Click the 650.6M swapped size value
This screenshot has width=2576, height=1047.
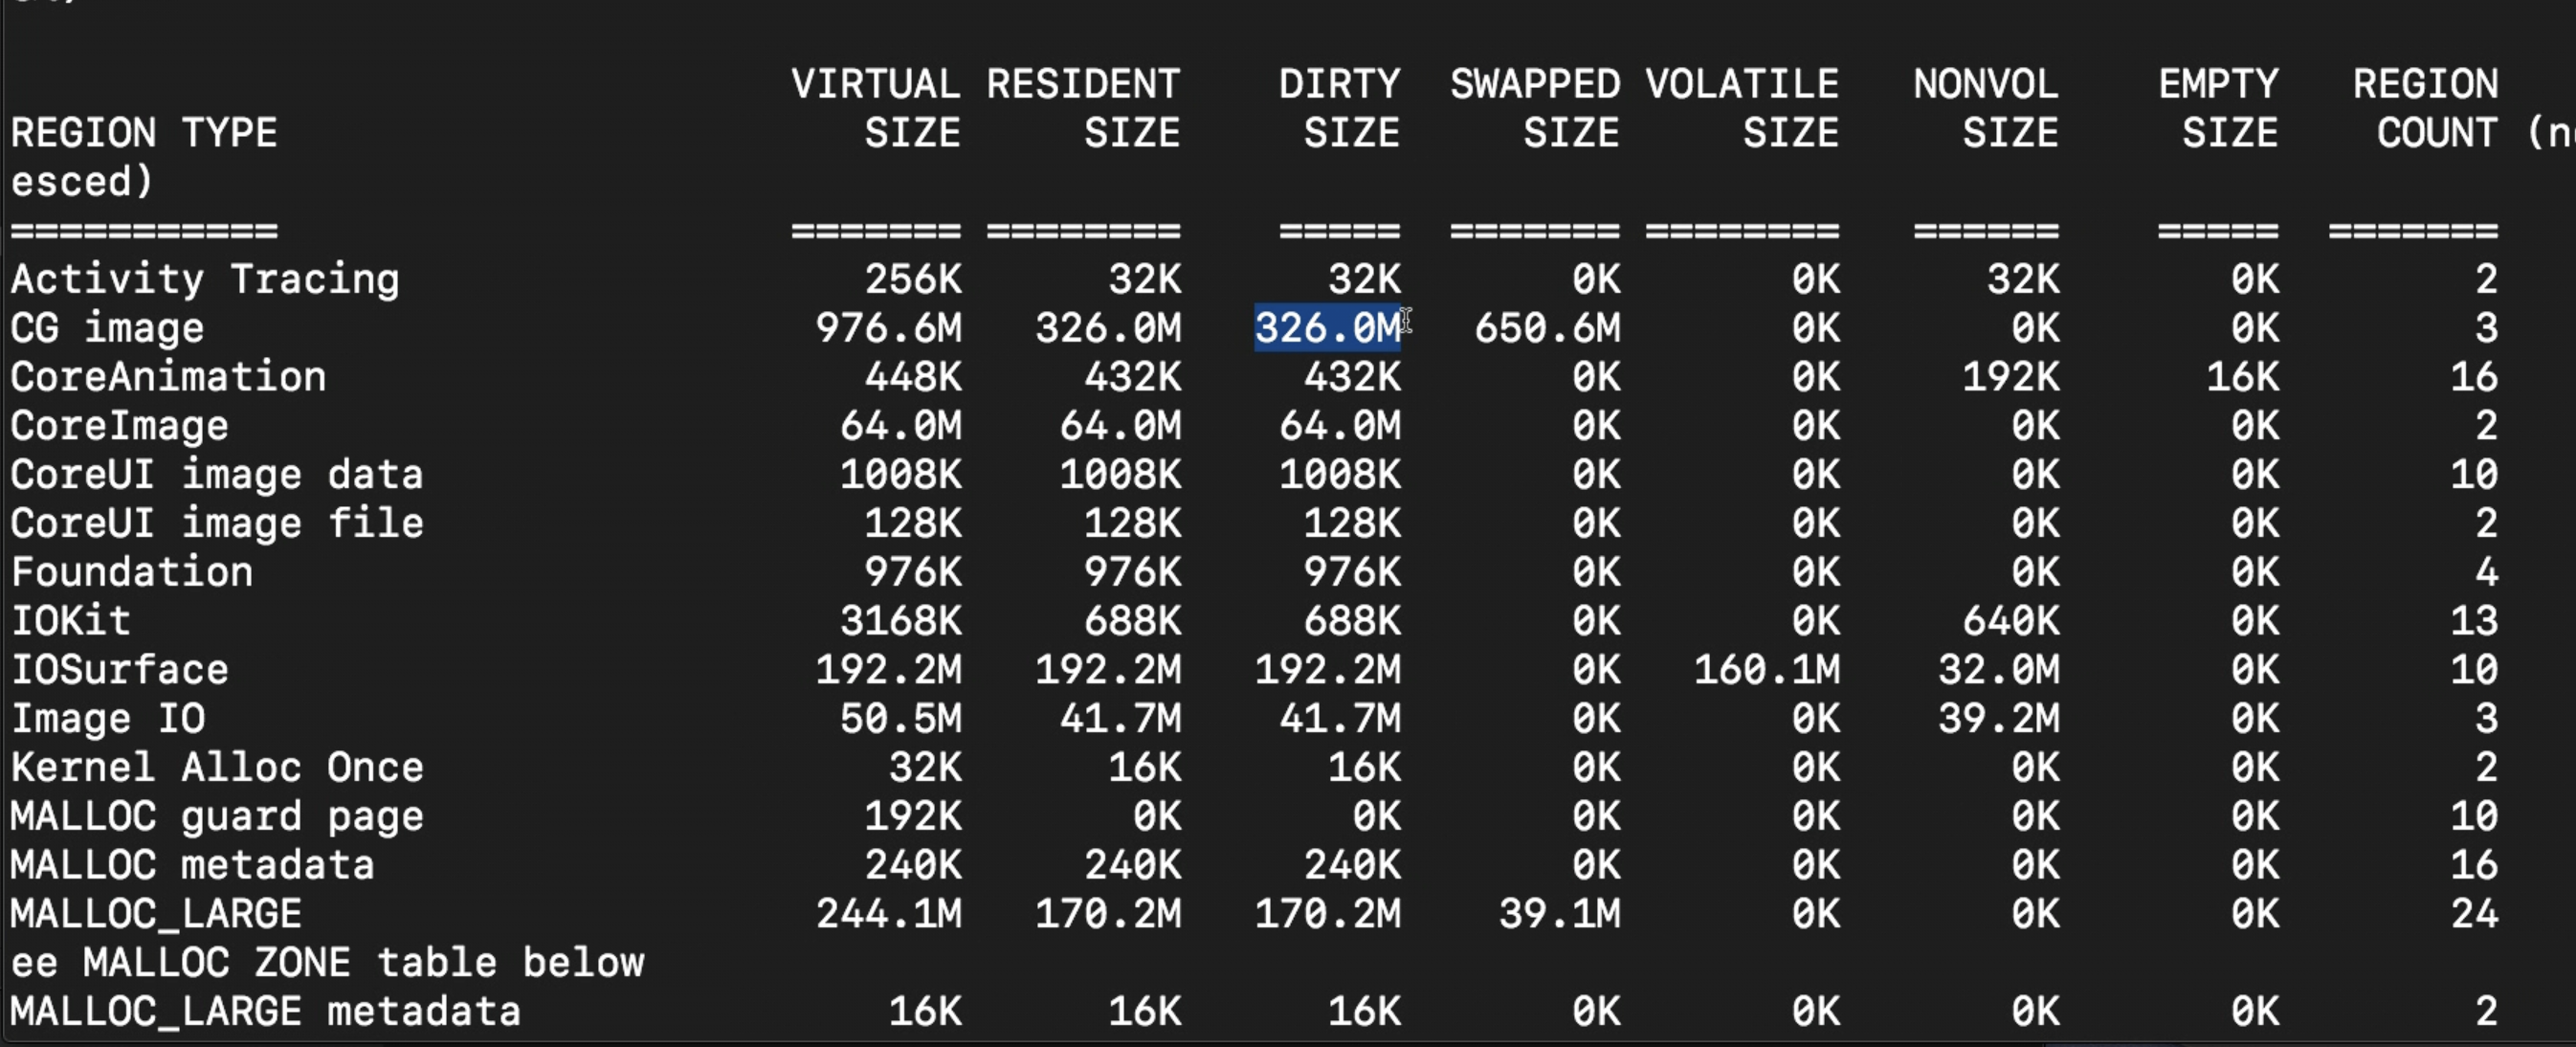pos(1547,328)
